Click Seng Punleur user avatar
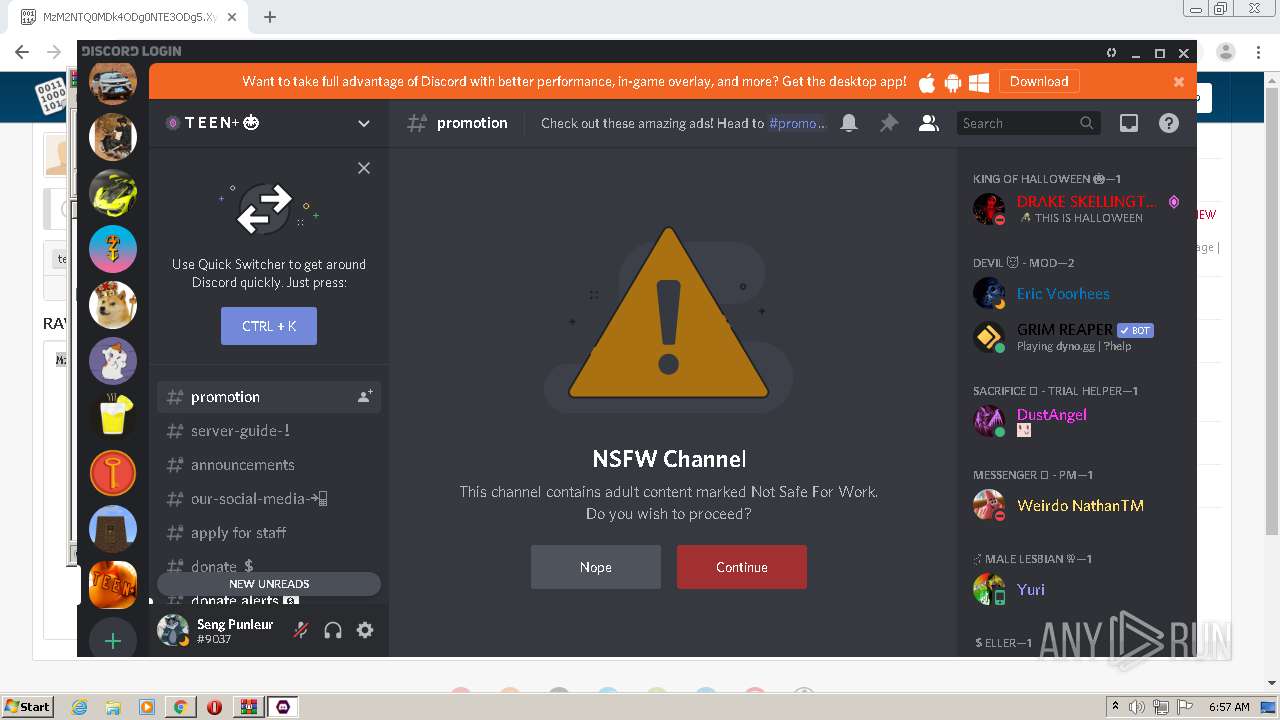Viewport: 1280px width, 720px height. tap(173, 630)
